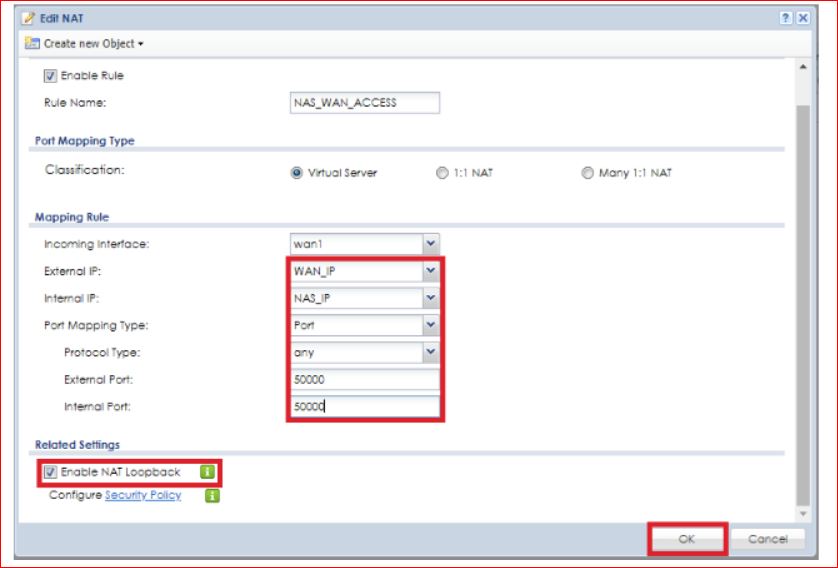Click the Create new Object icon
Image resolution: width=838 pixels, height=568 pixels.
32,44
